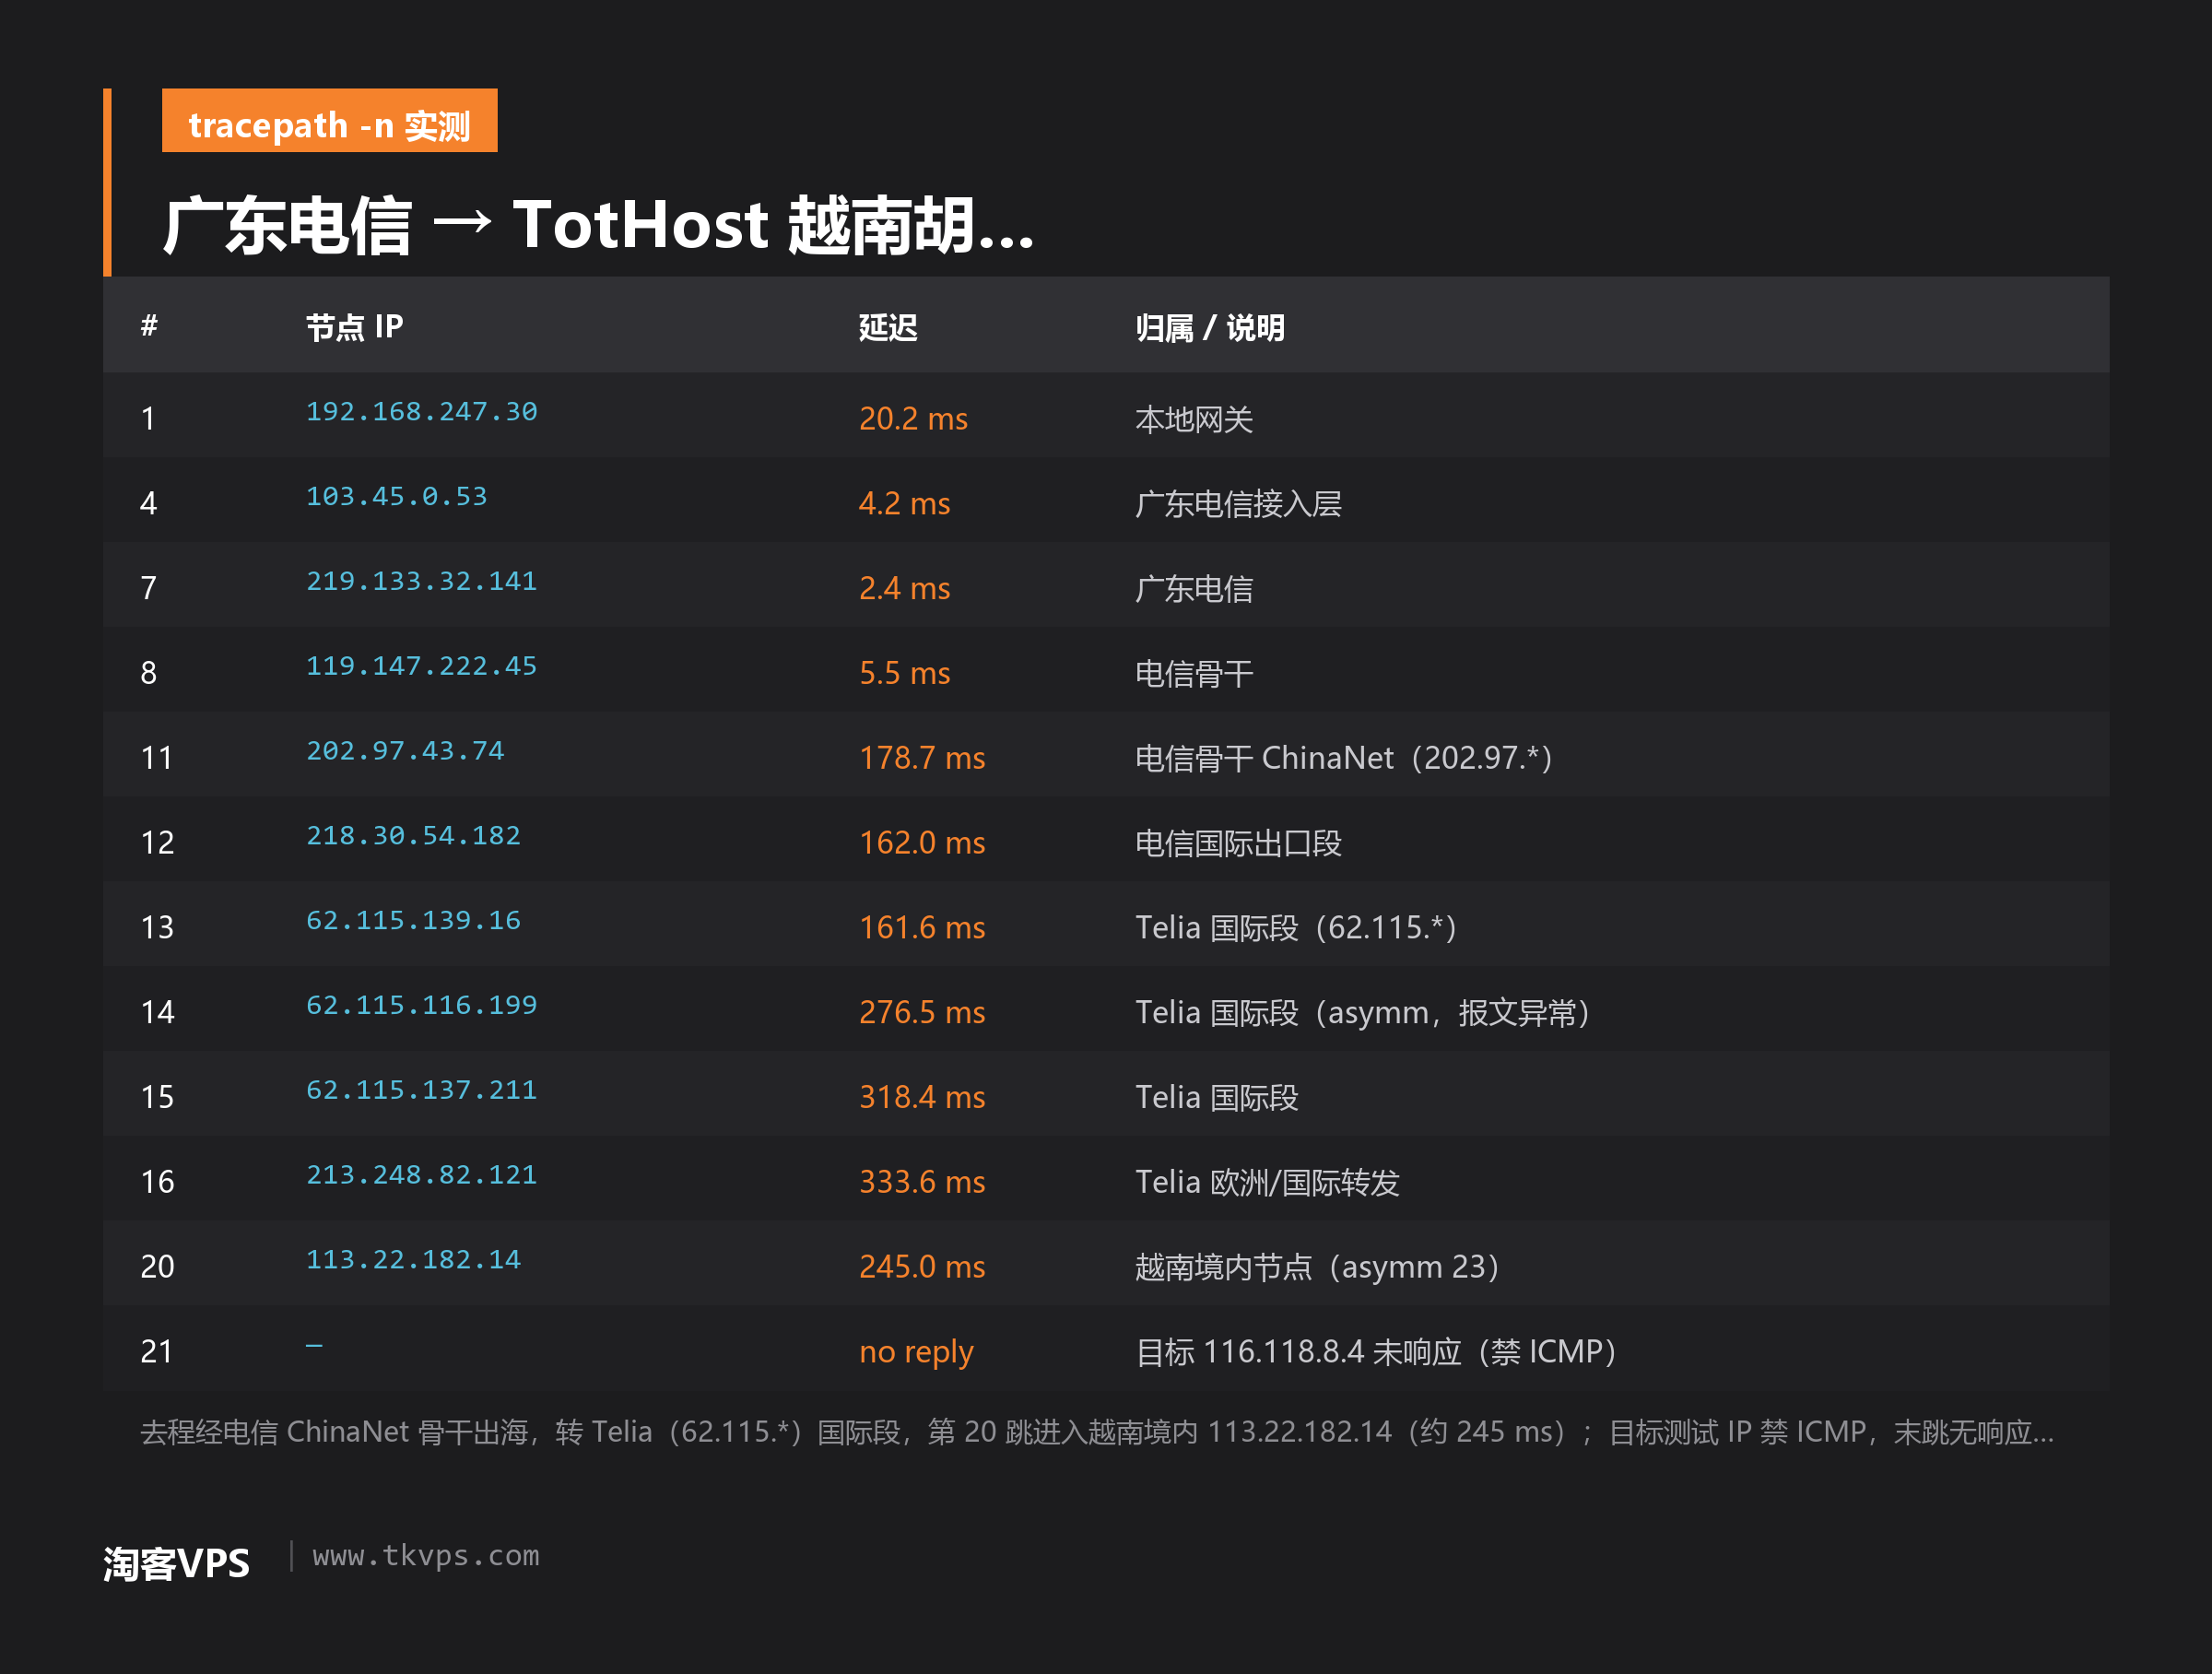Select IP 62.115.137.211

point(421,1091)
